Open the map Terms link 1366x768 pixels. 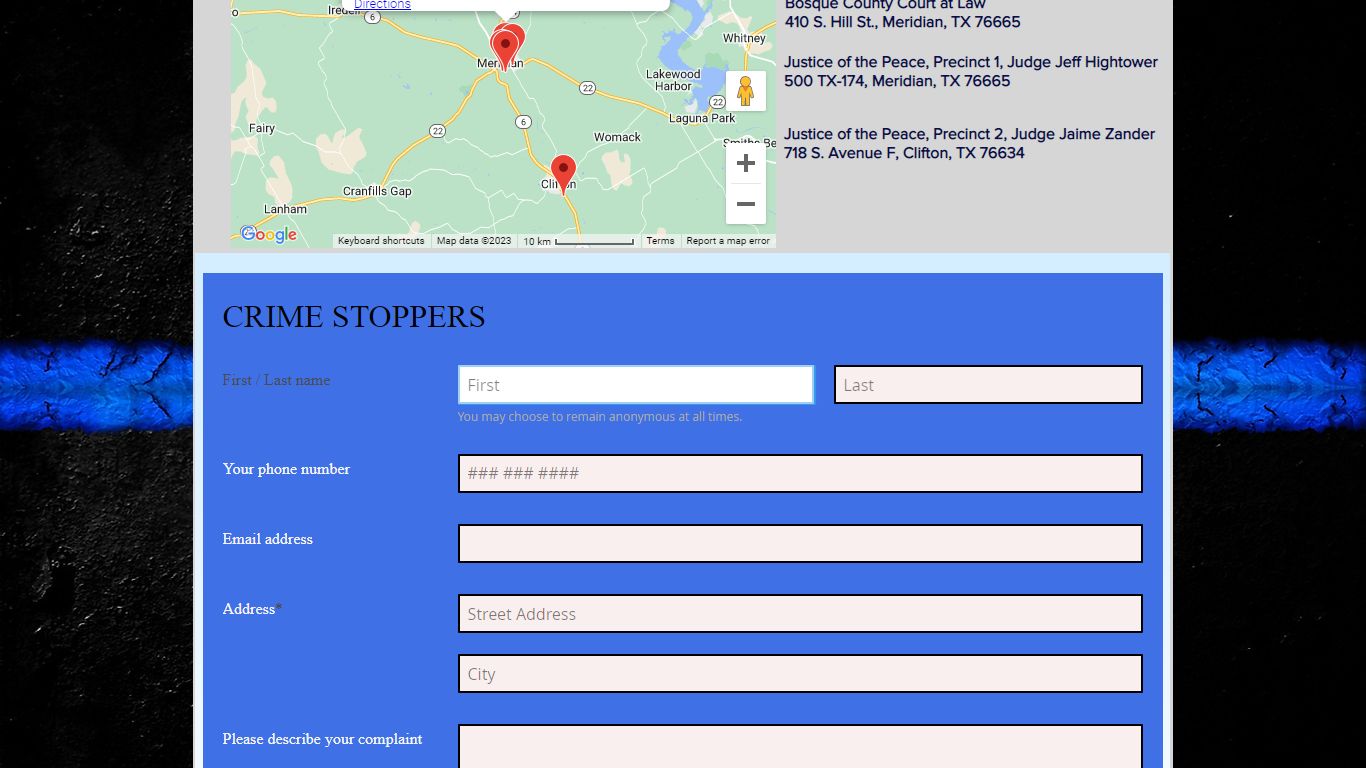660,241
